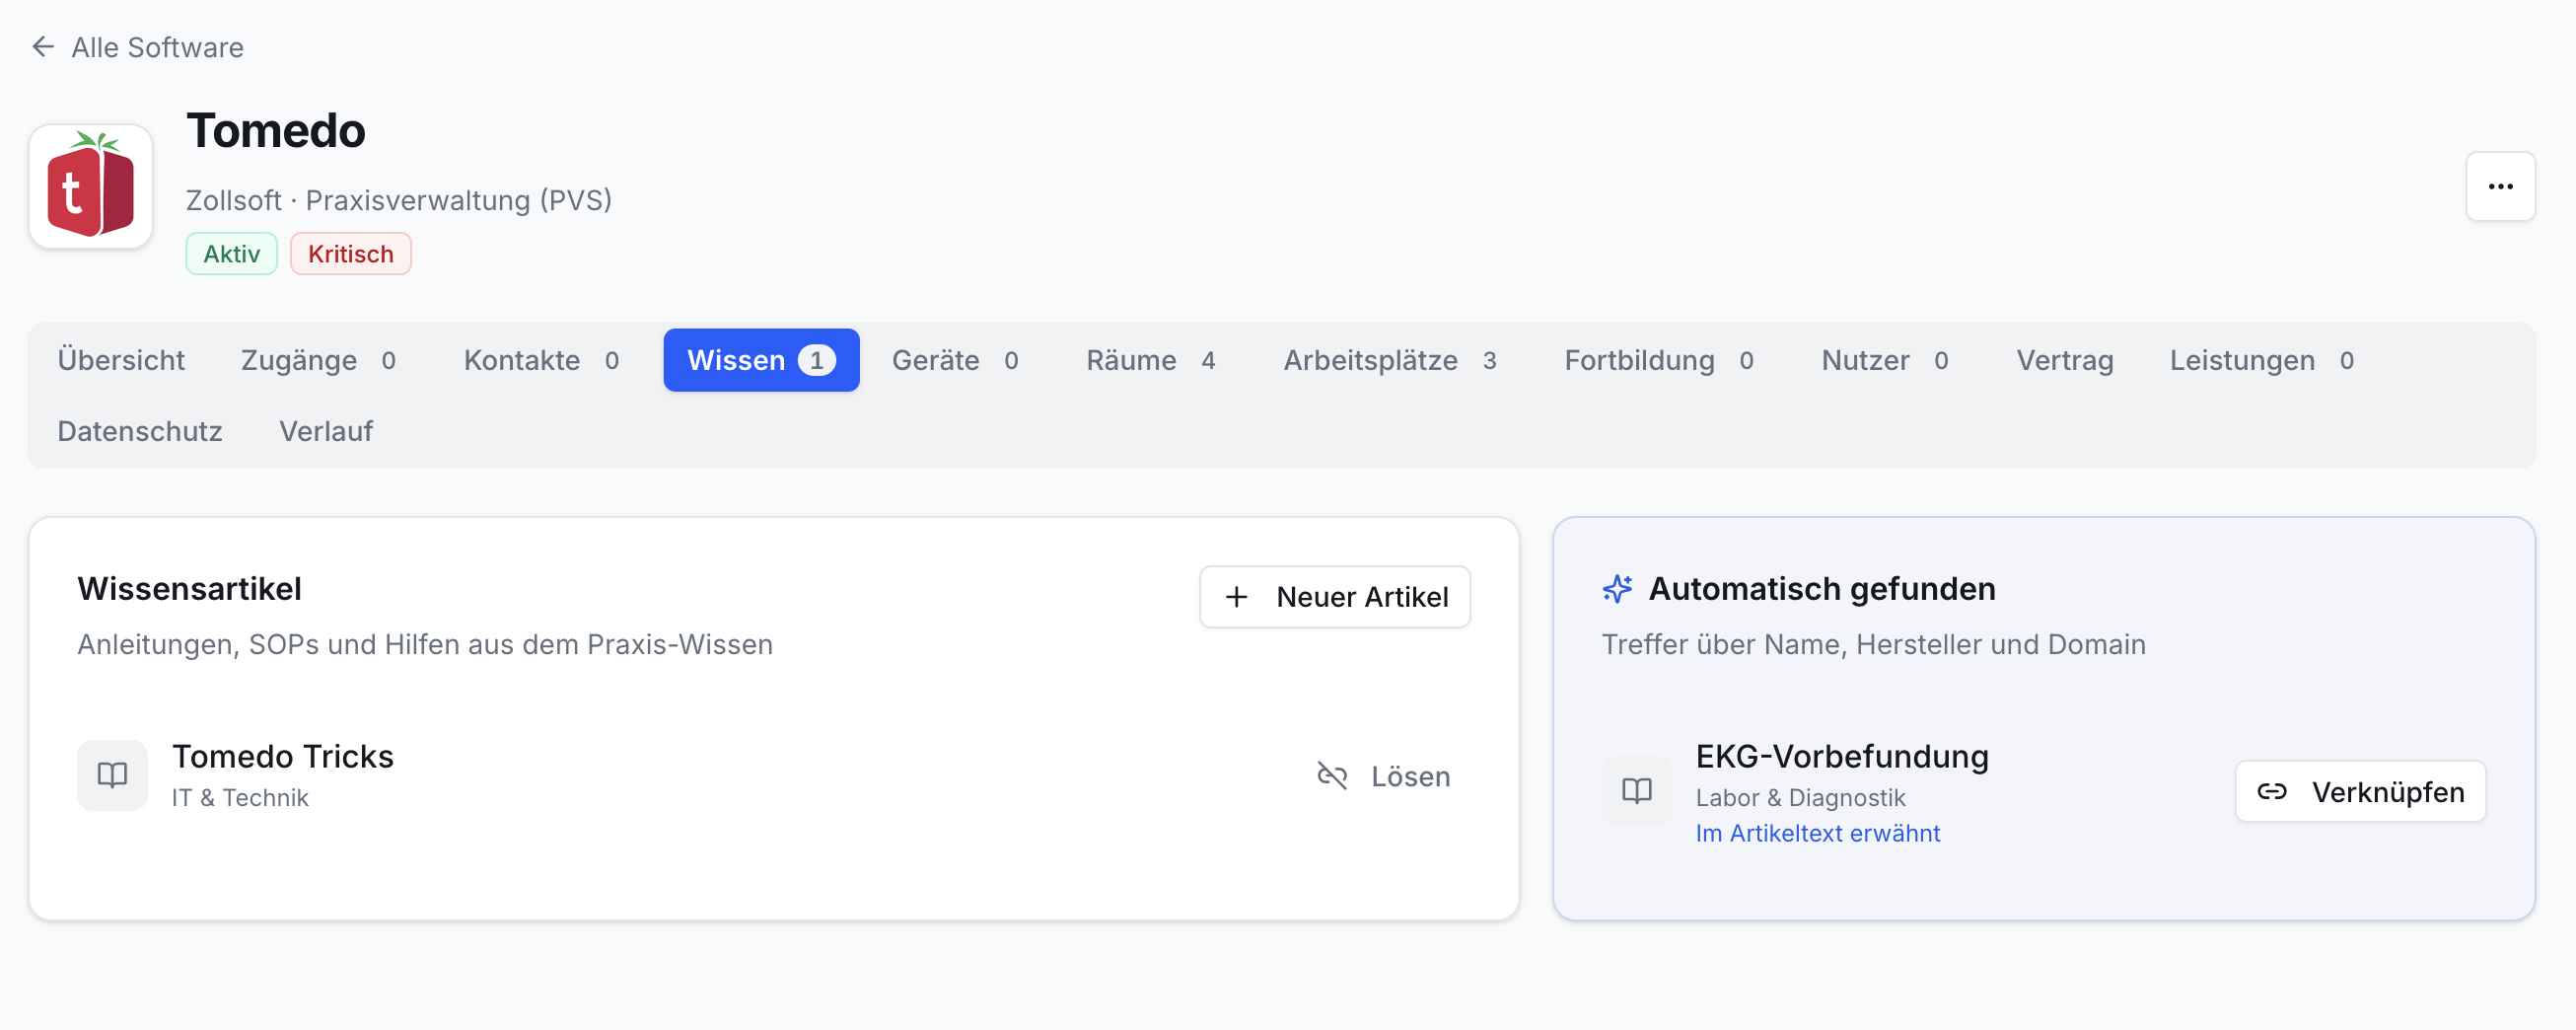This screenshot has width=2576, height=1030.
Task: Open the three-dot more options menu
Action: tap(2500, 186)
